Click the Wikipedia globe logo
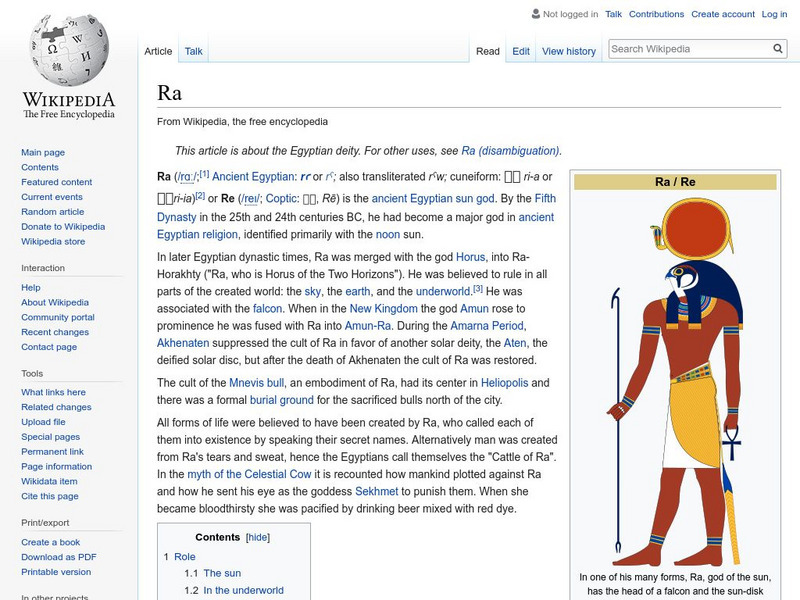 coord(68,50)
